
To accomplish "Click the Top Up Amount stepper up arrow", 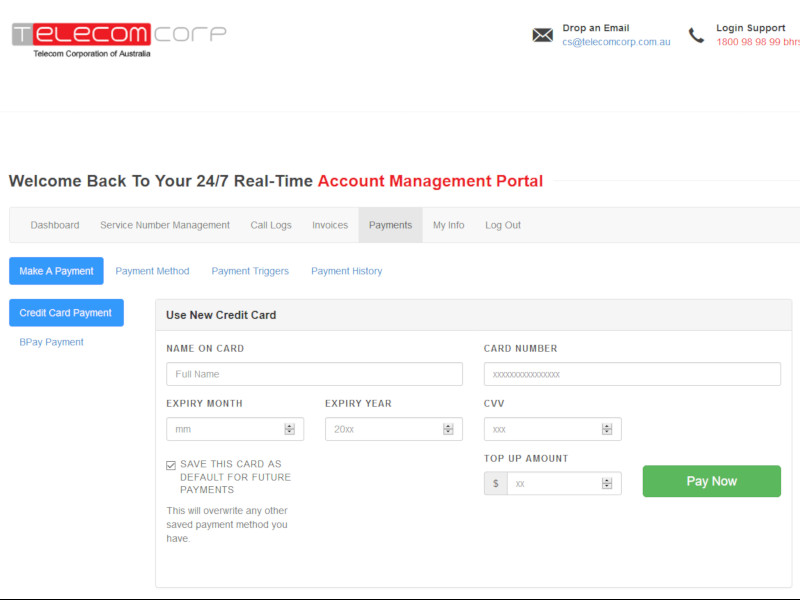I will (606, 479).
